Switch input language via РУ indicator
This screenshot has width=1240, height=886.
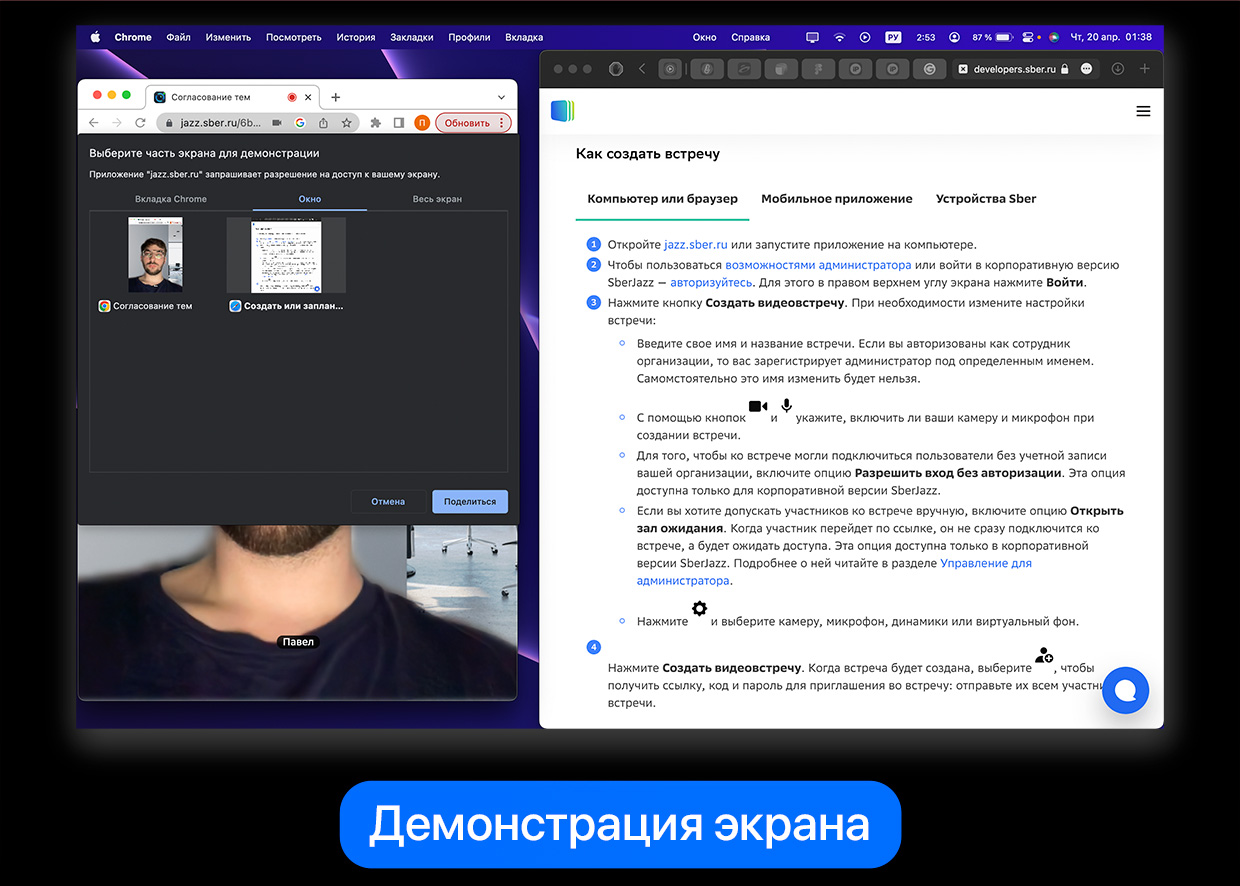893,37
